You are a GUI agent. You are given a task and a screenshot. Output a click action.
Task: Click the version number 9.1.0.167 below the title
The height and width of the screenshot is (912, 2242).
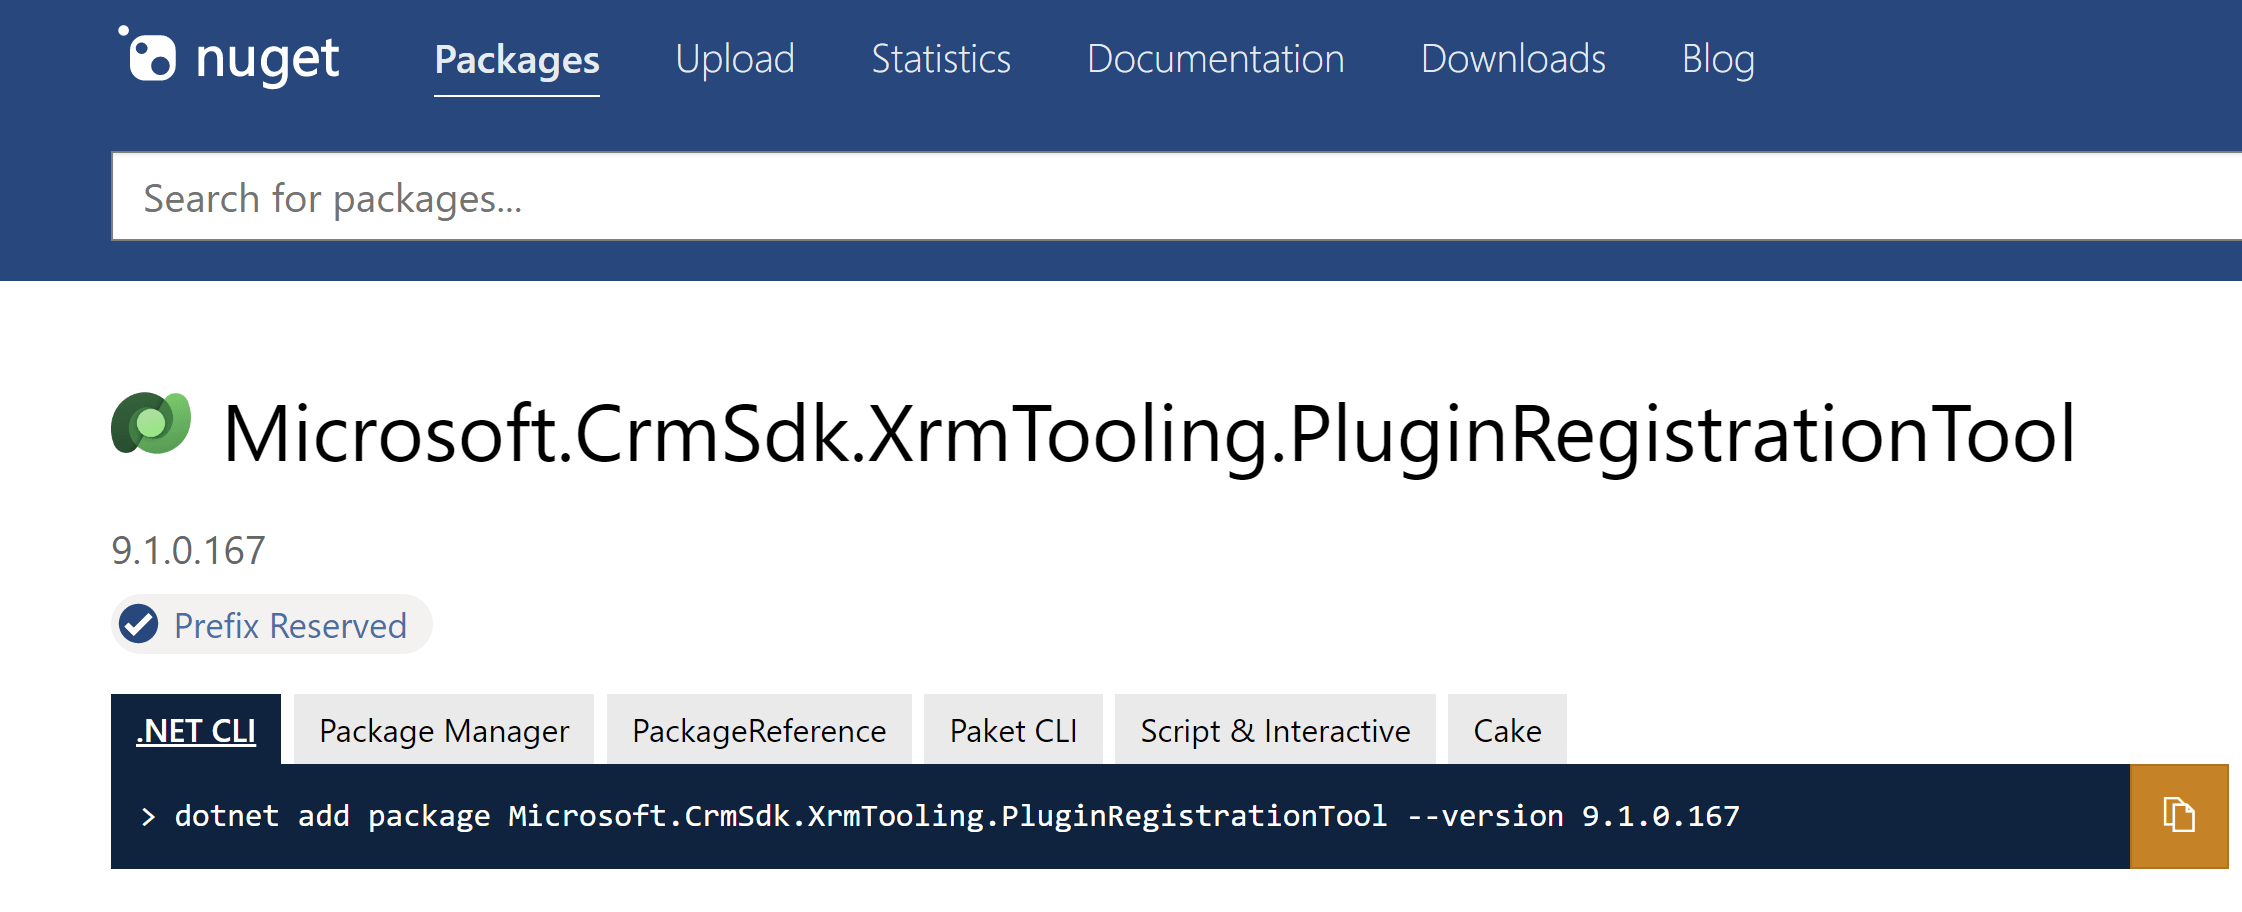click(x=188, y=550)
